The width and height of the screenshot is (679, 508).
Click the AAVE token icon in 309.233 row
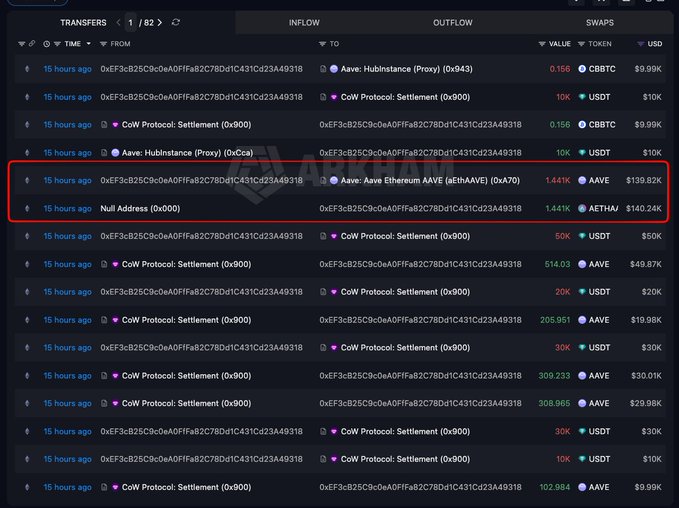pyautogui.click(x=582, y=375)
